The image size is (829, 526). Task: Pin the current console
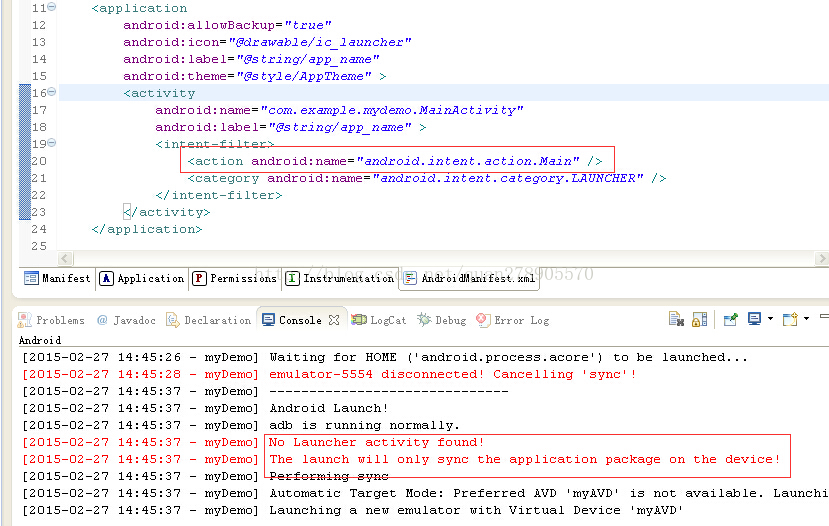point(731,319)
